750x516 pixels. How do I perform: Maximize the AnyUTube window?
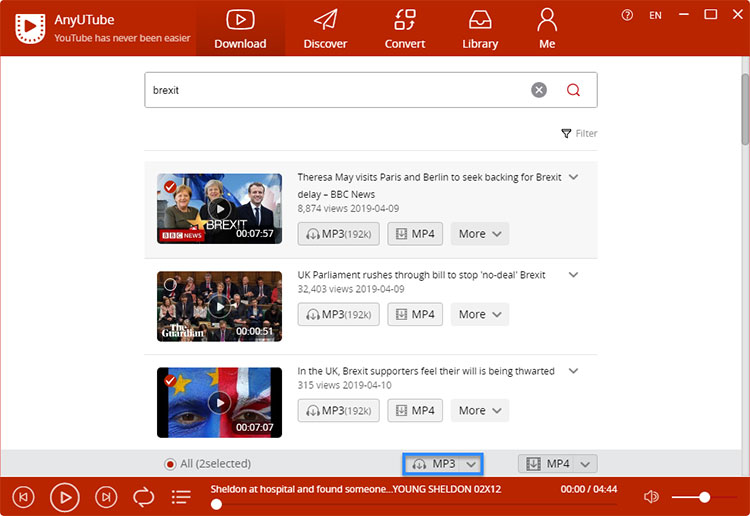tap(711, 14)
